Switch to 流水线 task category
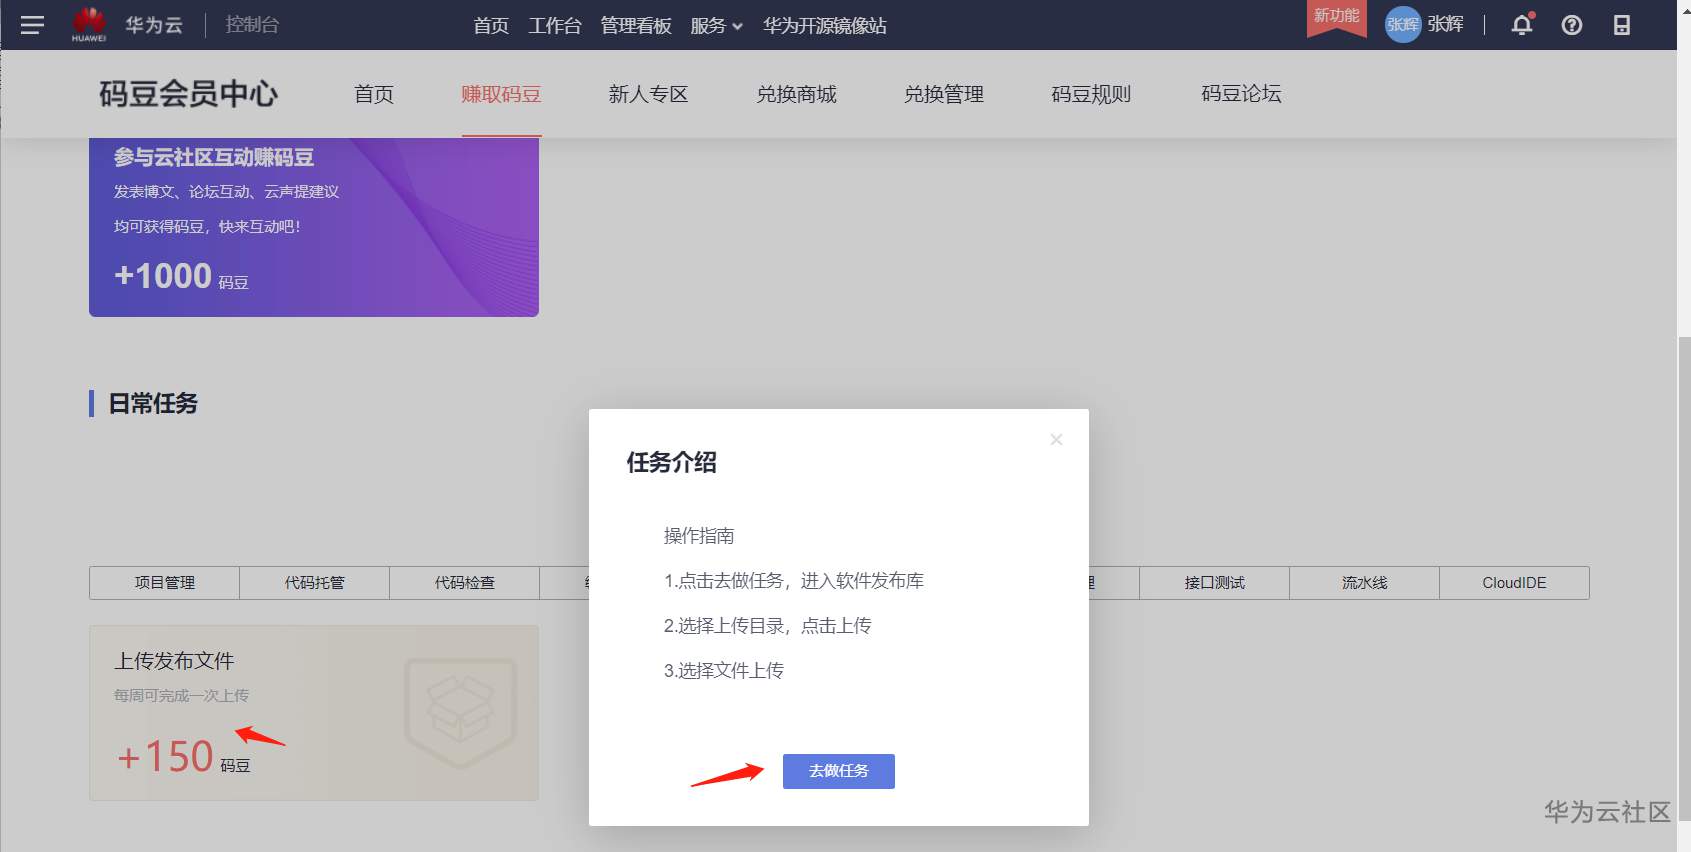This screenshot has height=852, width=1691. pos(1365,583)
